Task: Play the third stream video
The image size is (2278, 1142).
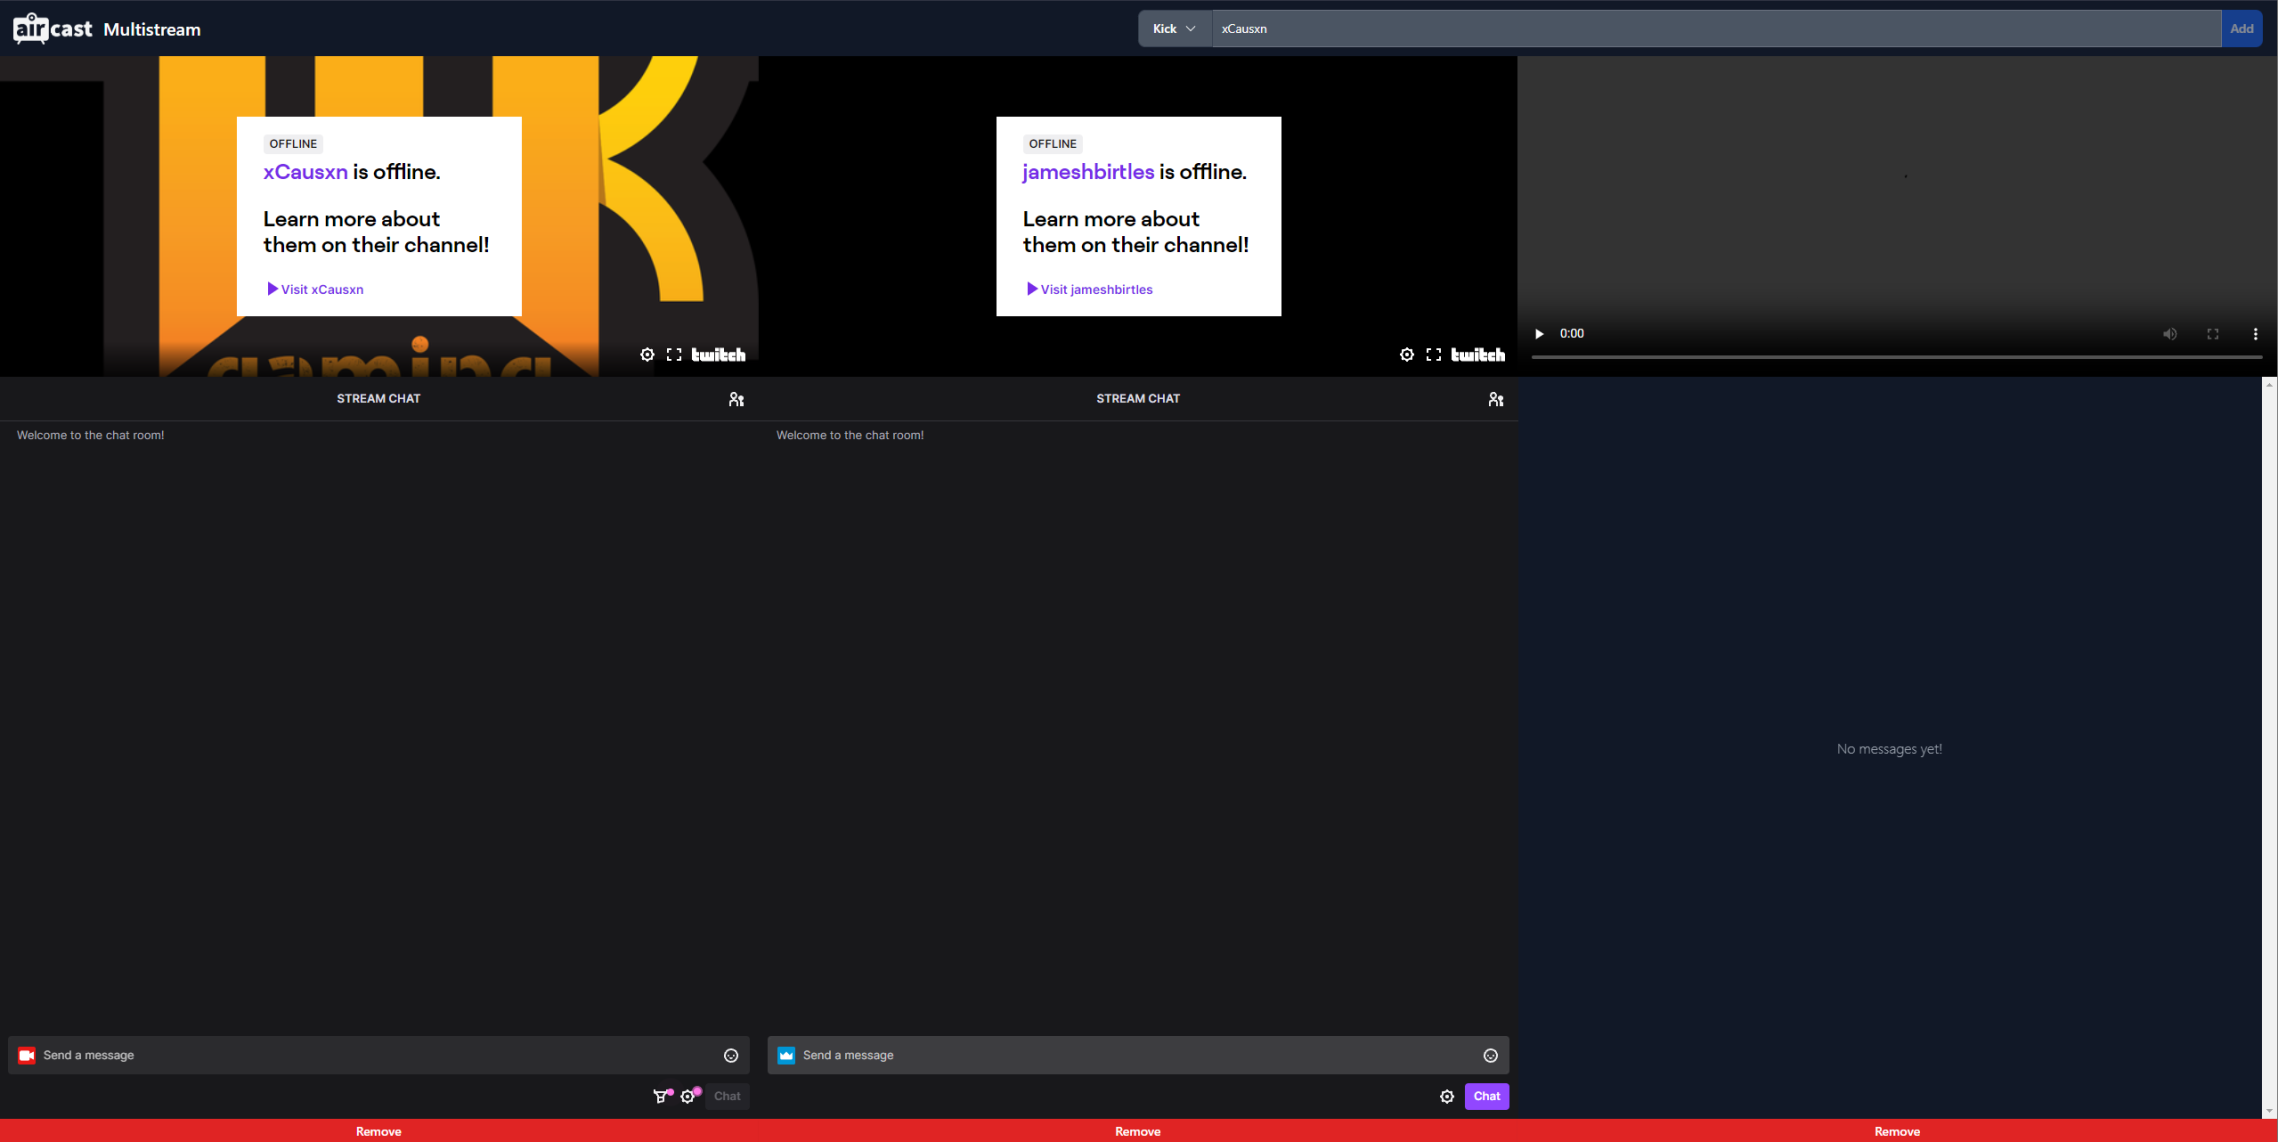Action: [1539, 334]
